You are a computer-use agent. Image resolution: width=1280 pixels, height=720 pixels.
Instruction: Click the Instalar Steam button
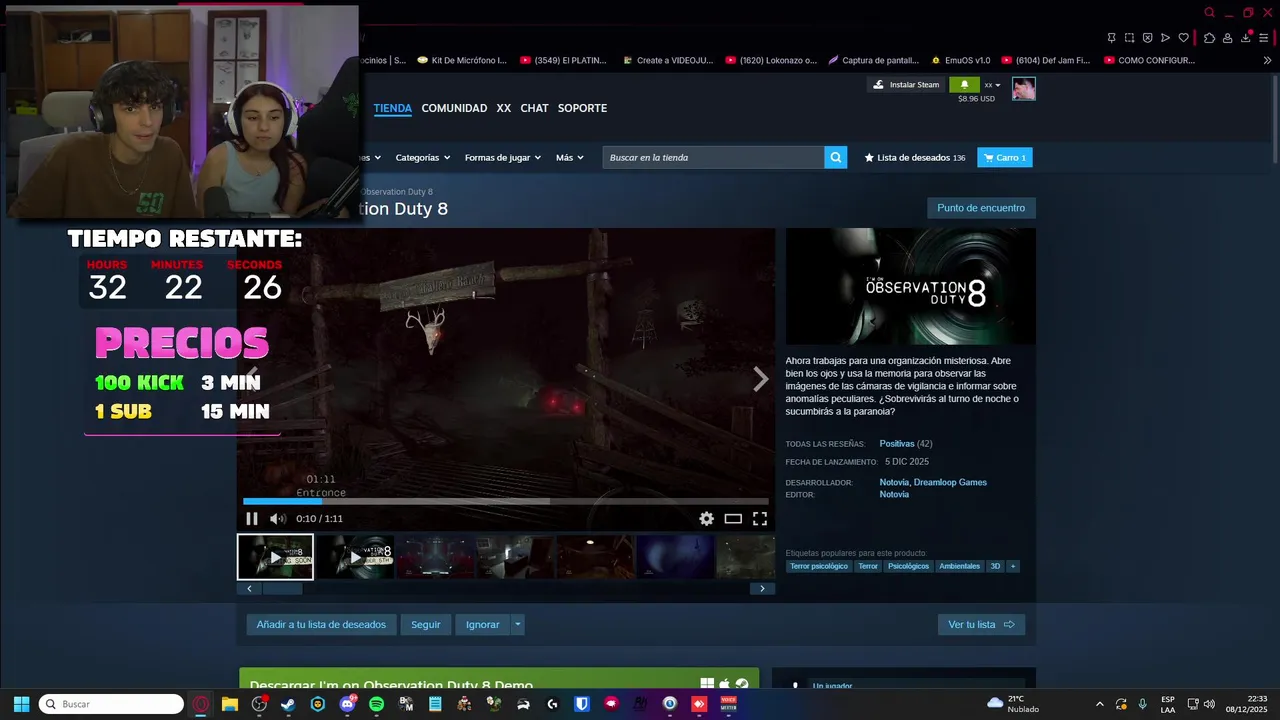(x=906, y=85)
